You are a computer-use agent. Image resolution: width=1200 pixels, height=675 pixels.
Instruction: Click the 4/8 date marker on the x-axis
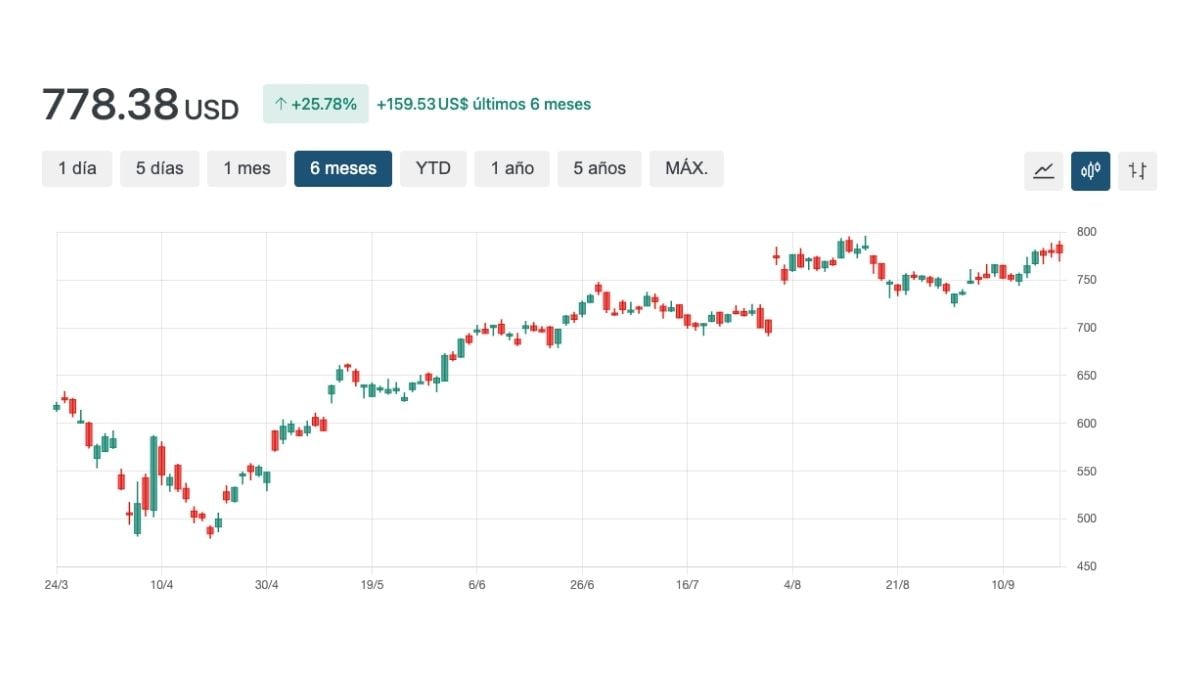pos(792,584)
